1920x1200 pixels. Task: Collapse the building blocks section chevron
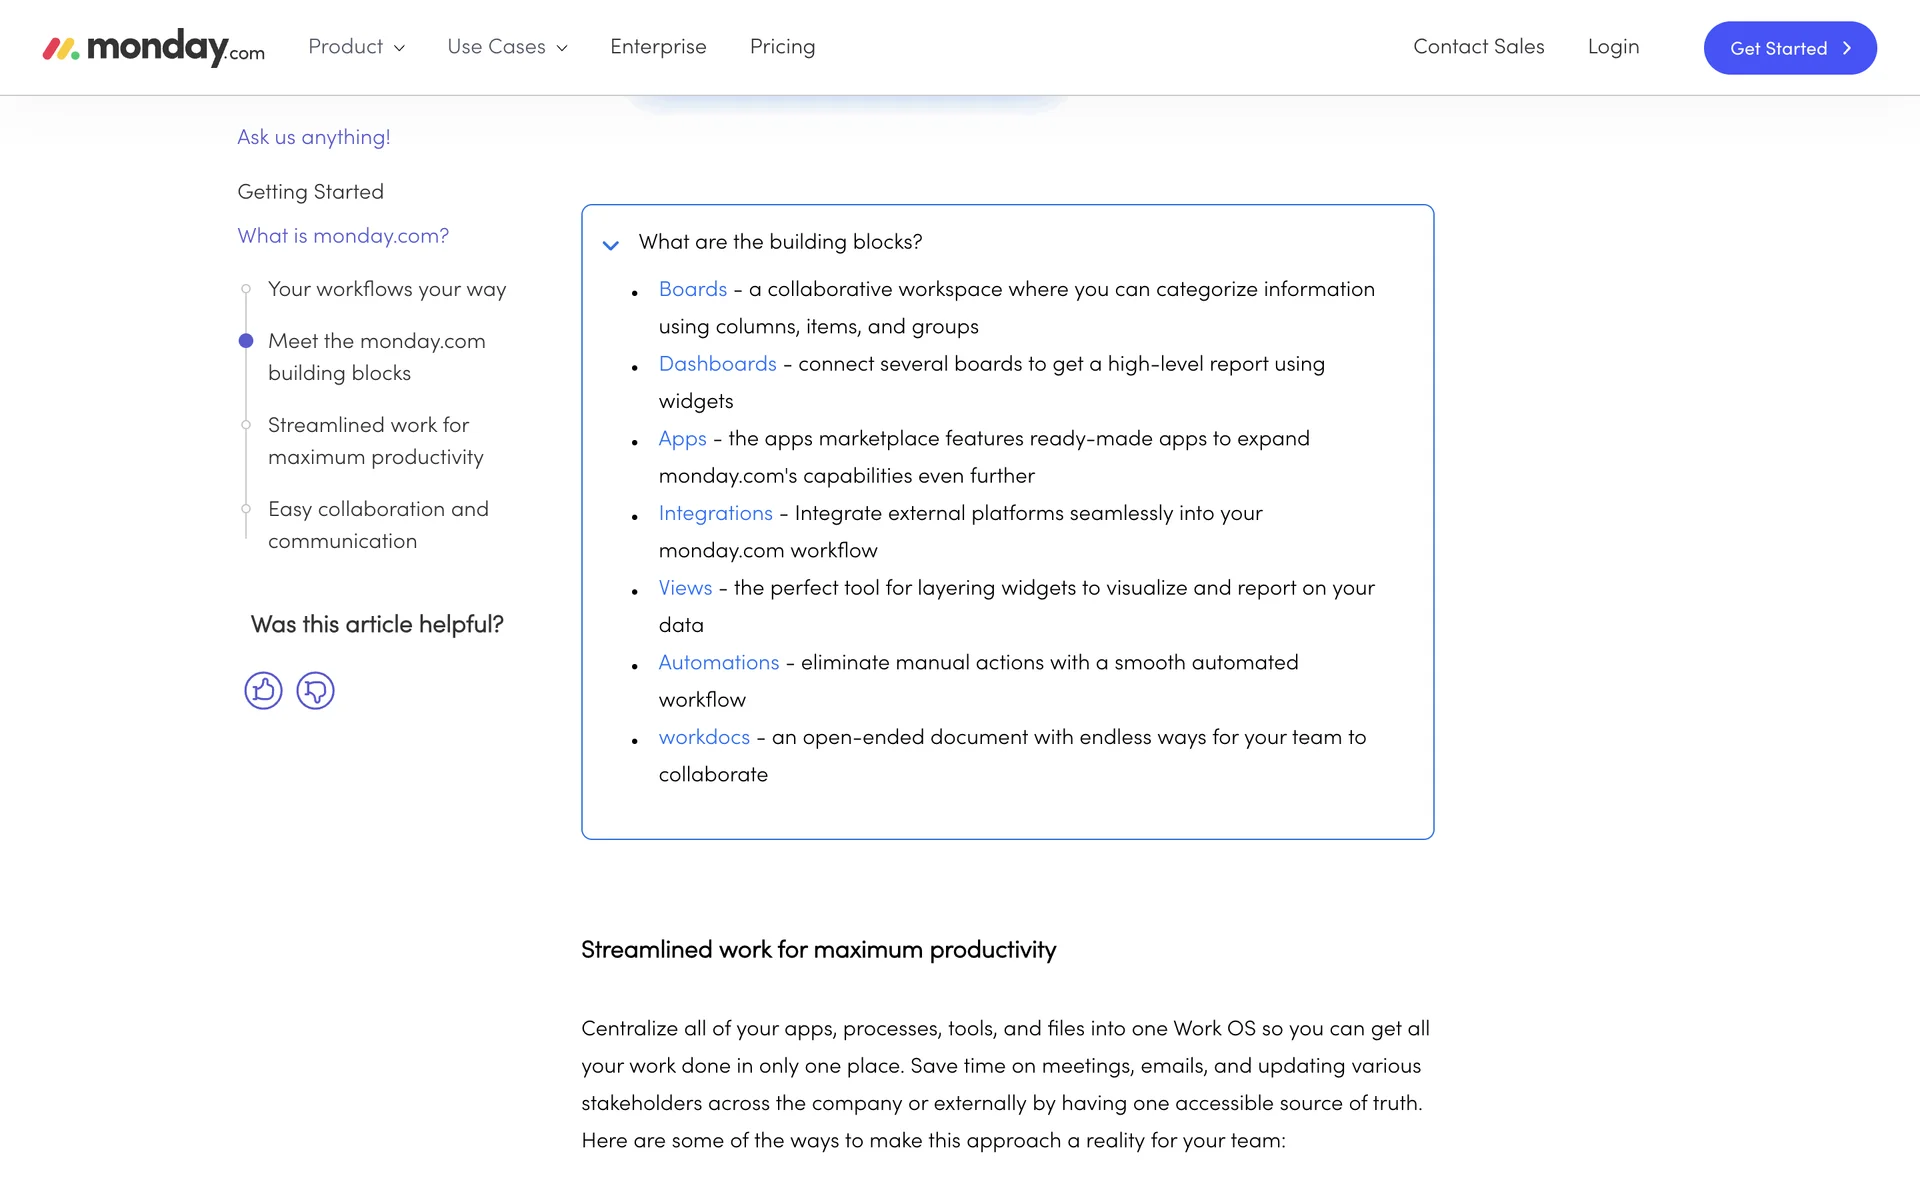(611, 244)
